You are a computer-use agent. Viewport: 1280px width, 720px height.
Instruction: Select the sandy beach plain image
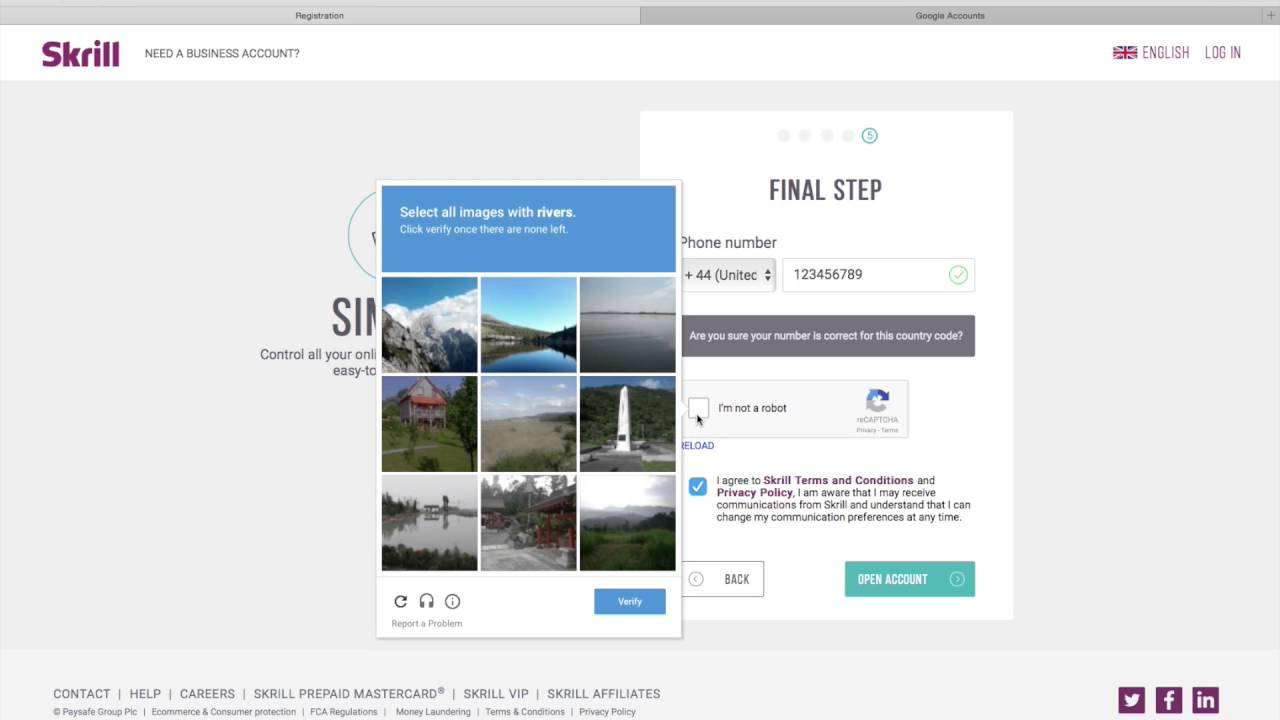(529, 424)
